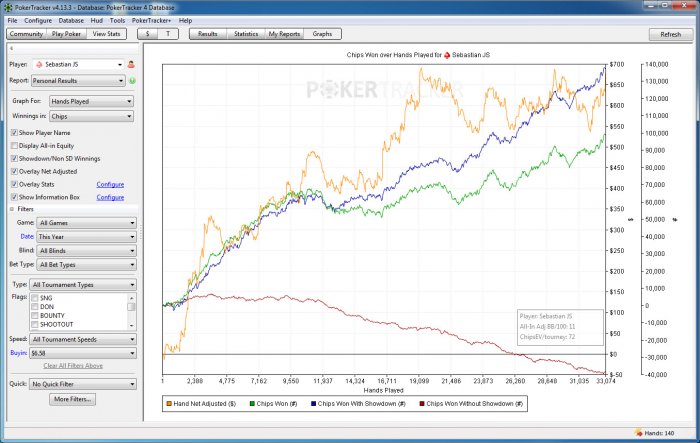Click the player profile icon beside Player dropdown
The width and height of the screenshot is (700, 443).
tap(131, 65)
